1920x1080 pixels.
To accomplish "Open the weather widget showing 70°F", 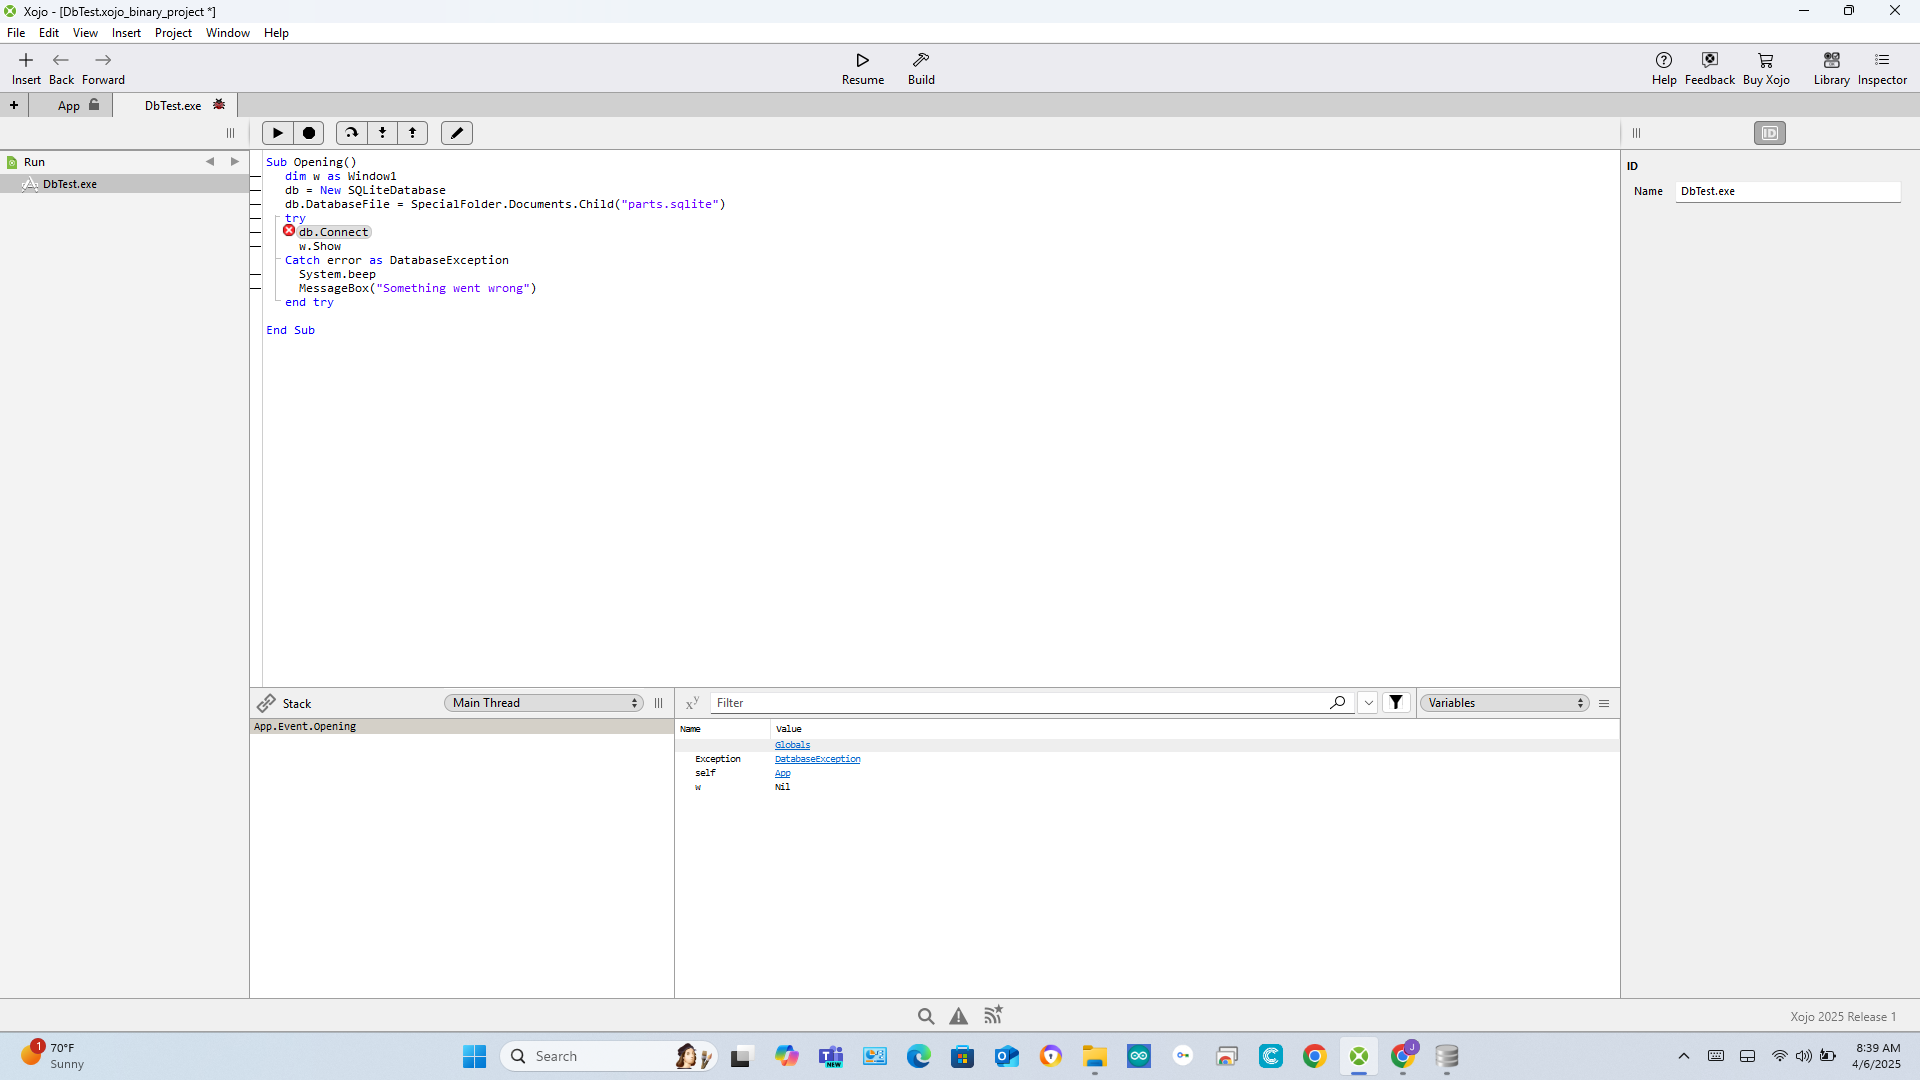I will [x=52, y=1056].
